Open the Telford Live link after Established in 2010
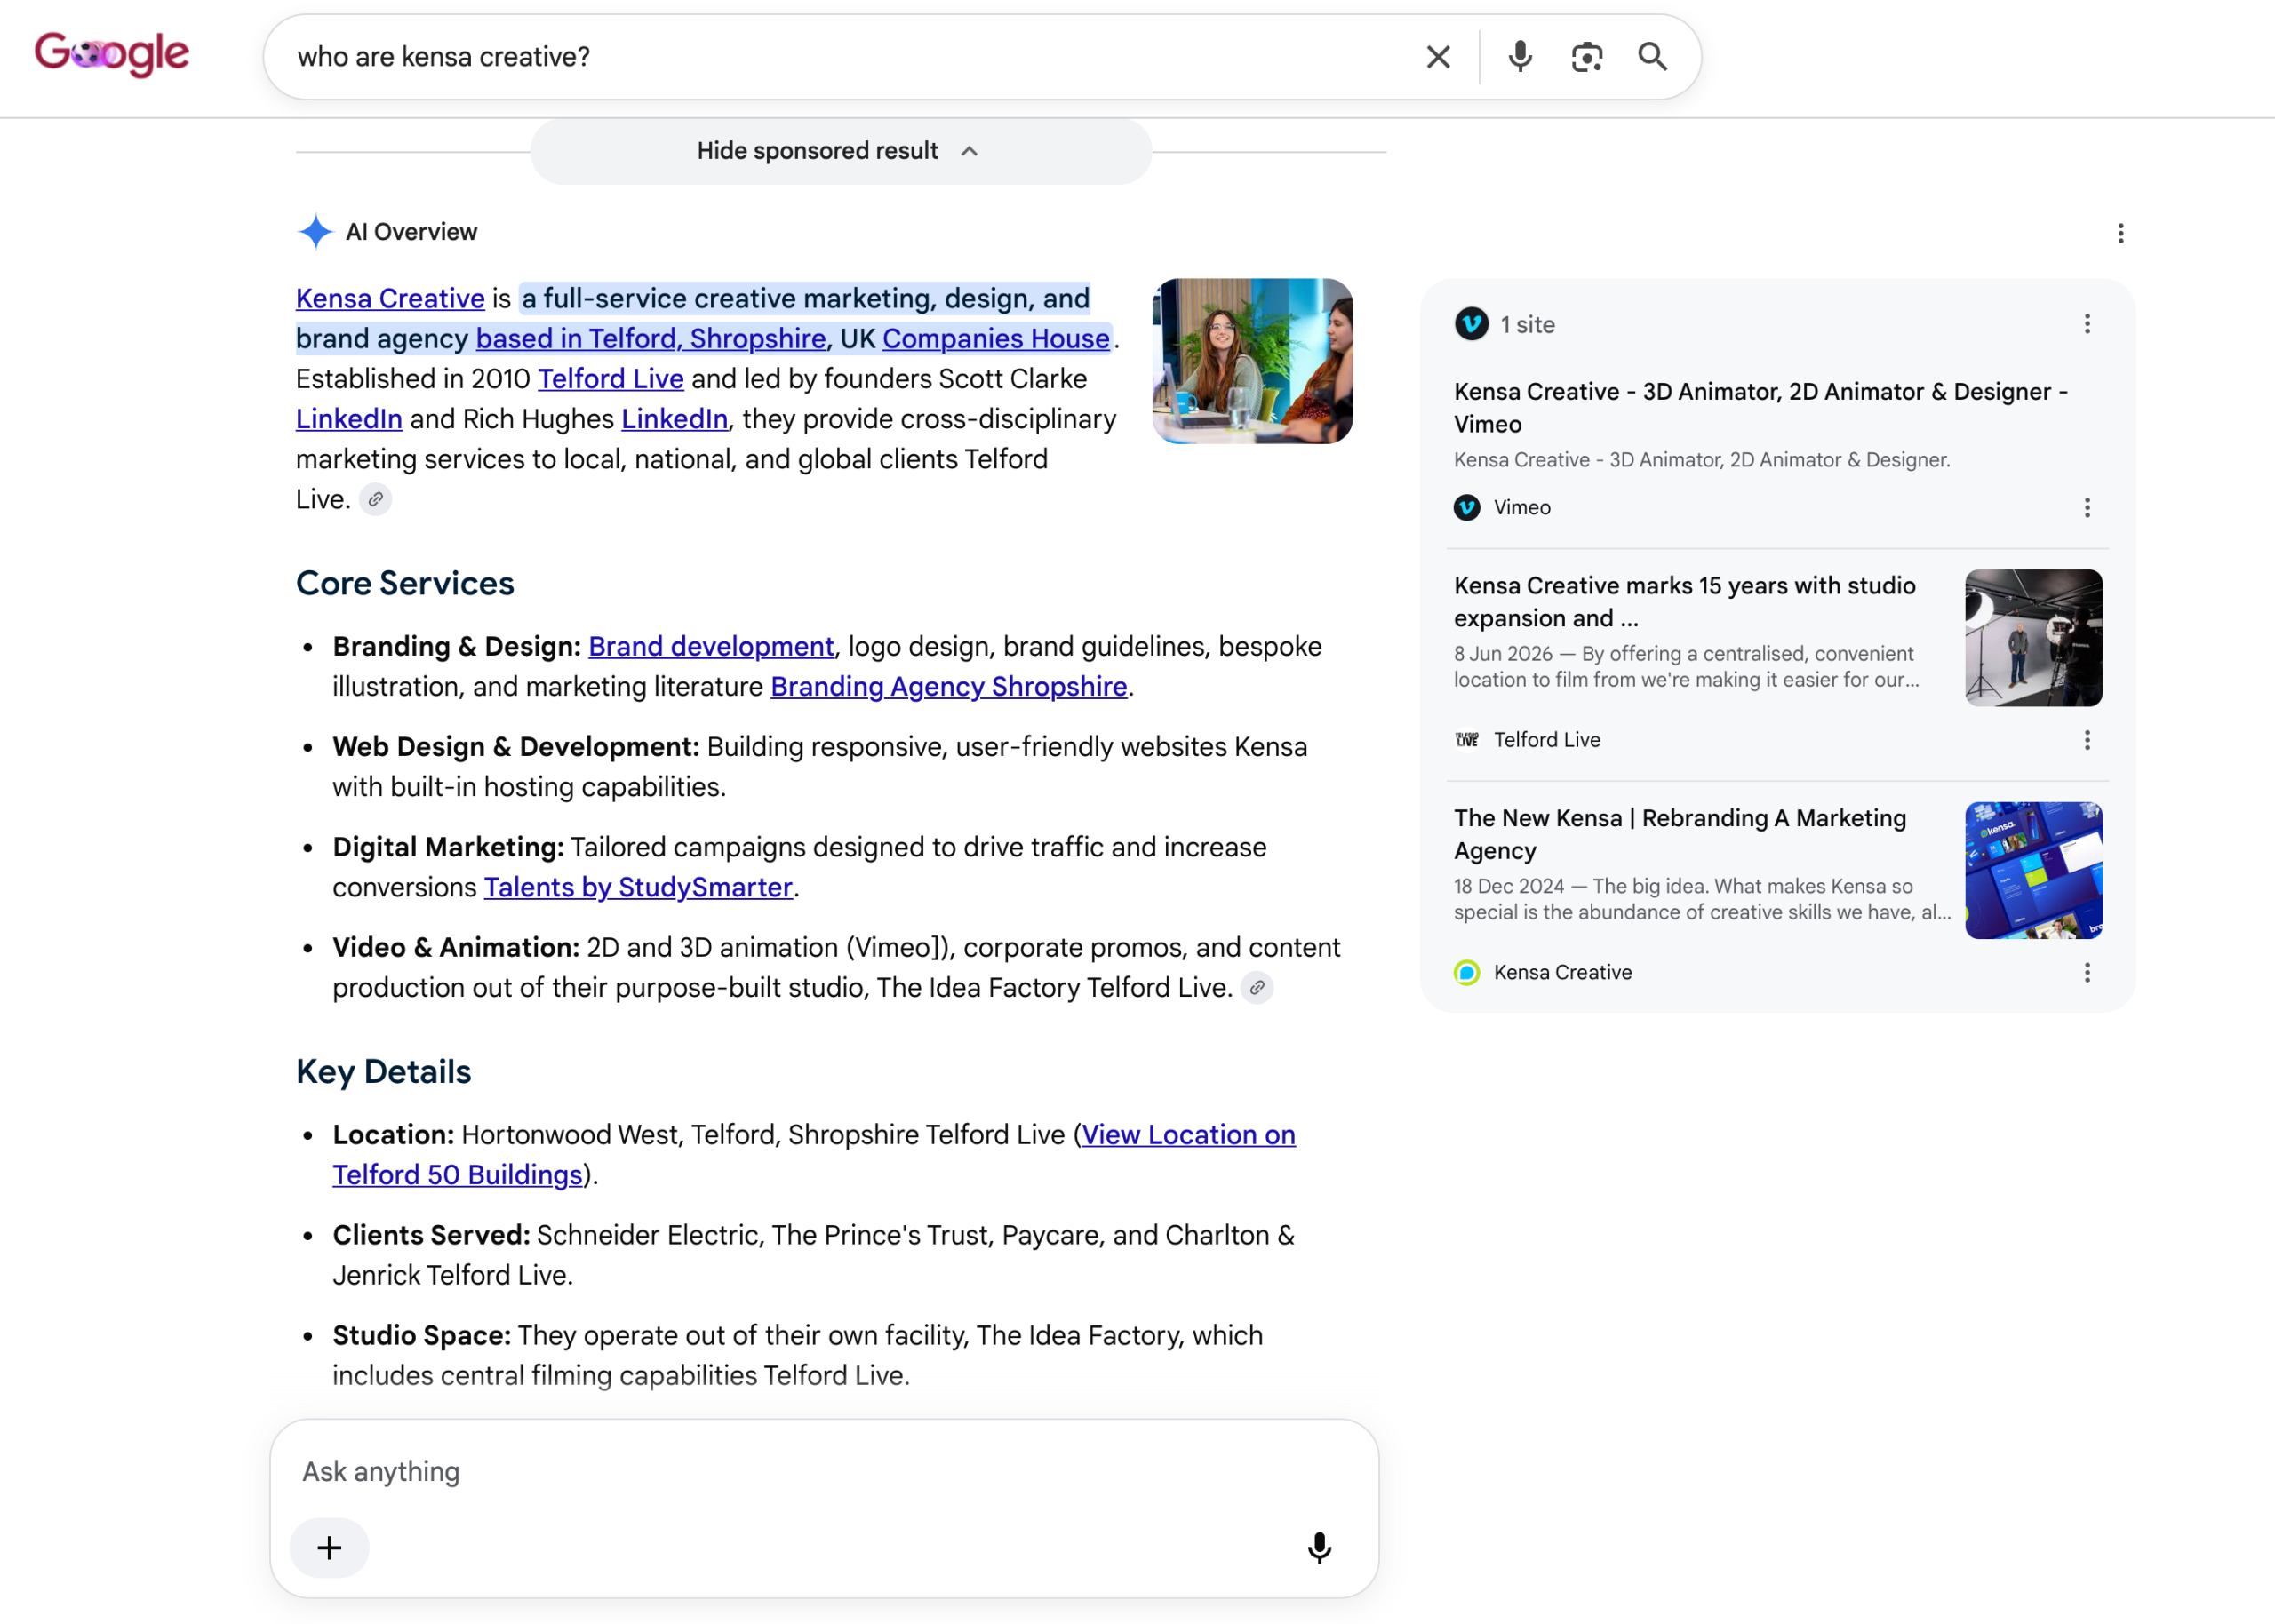This screenshot has width=2275, height=1624. [x=611, y=379]
